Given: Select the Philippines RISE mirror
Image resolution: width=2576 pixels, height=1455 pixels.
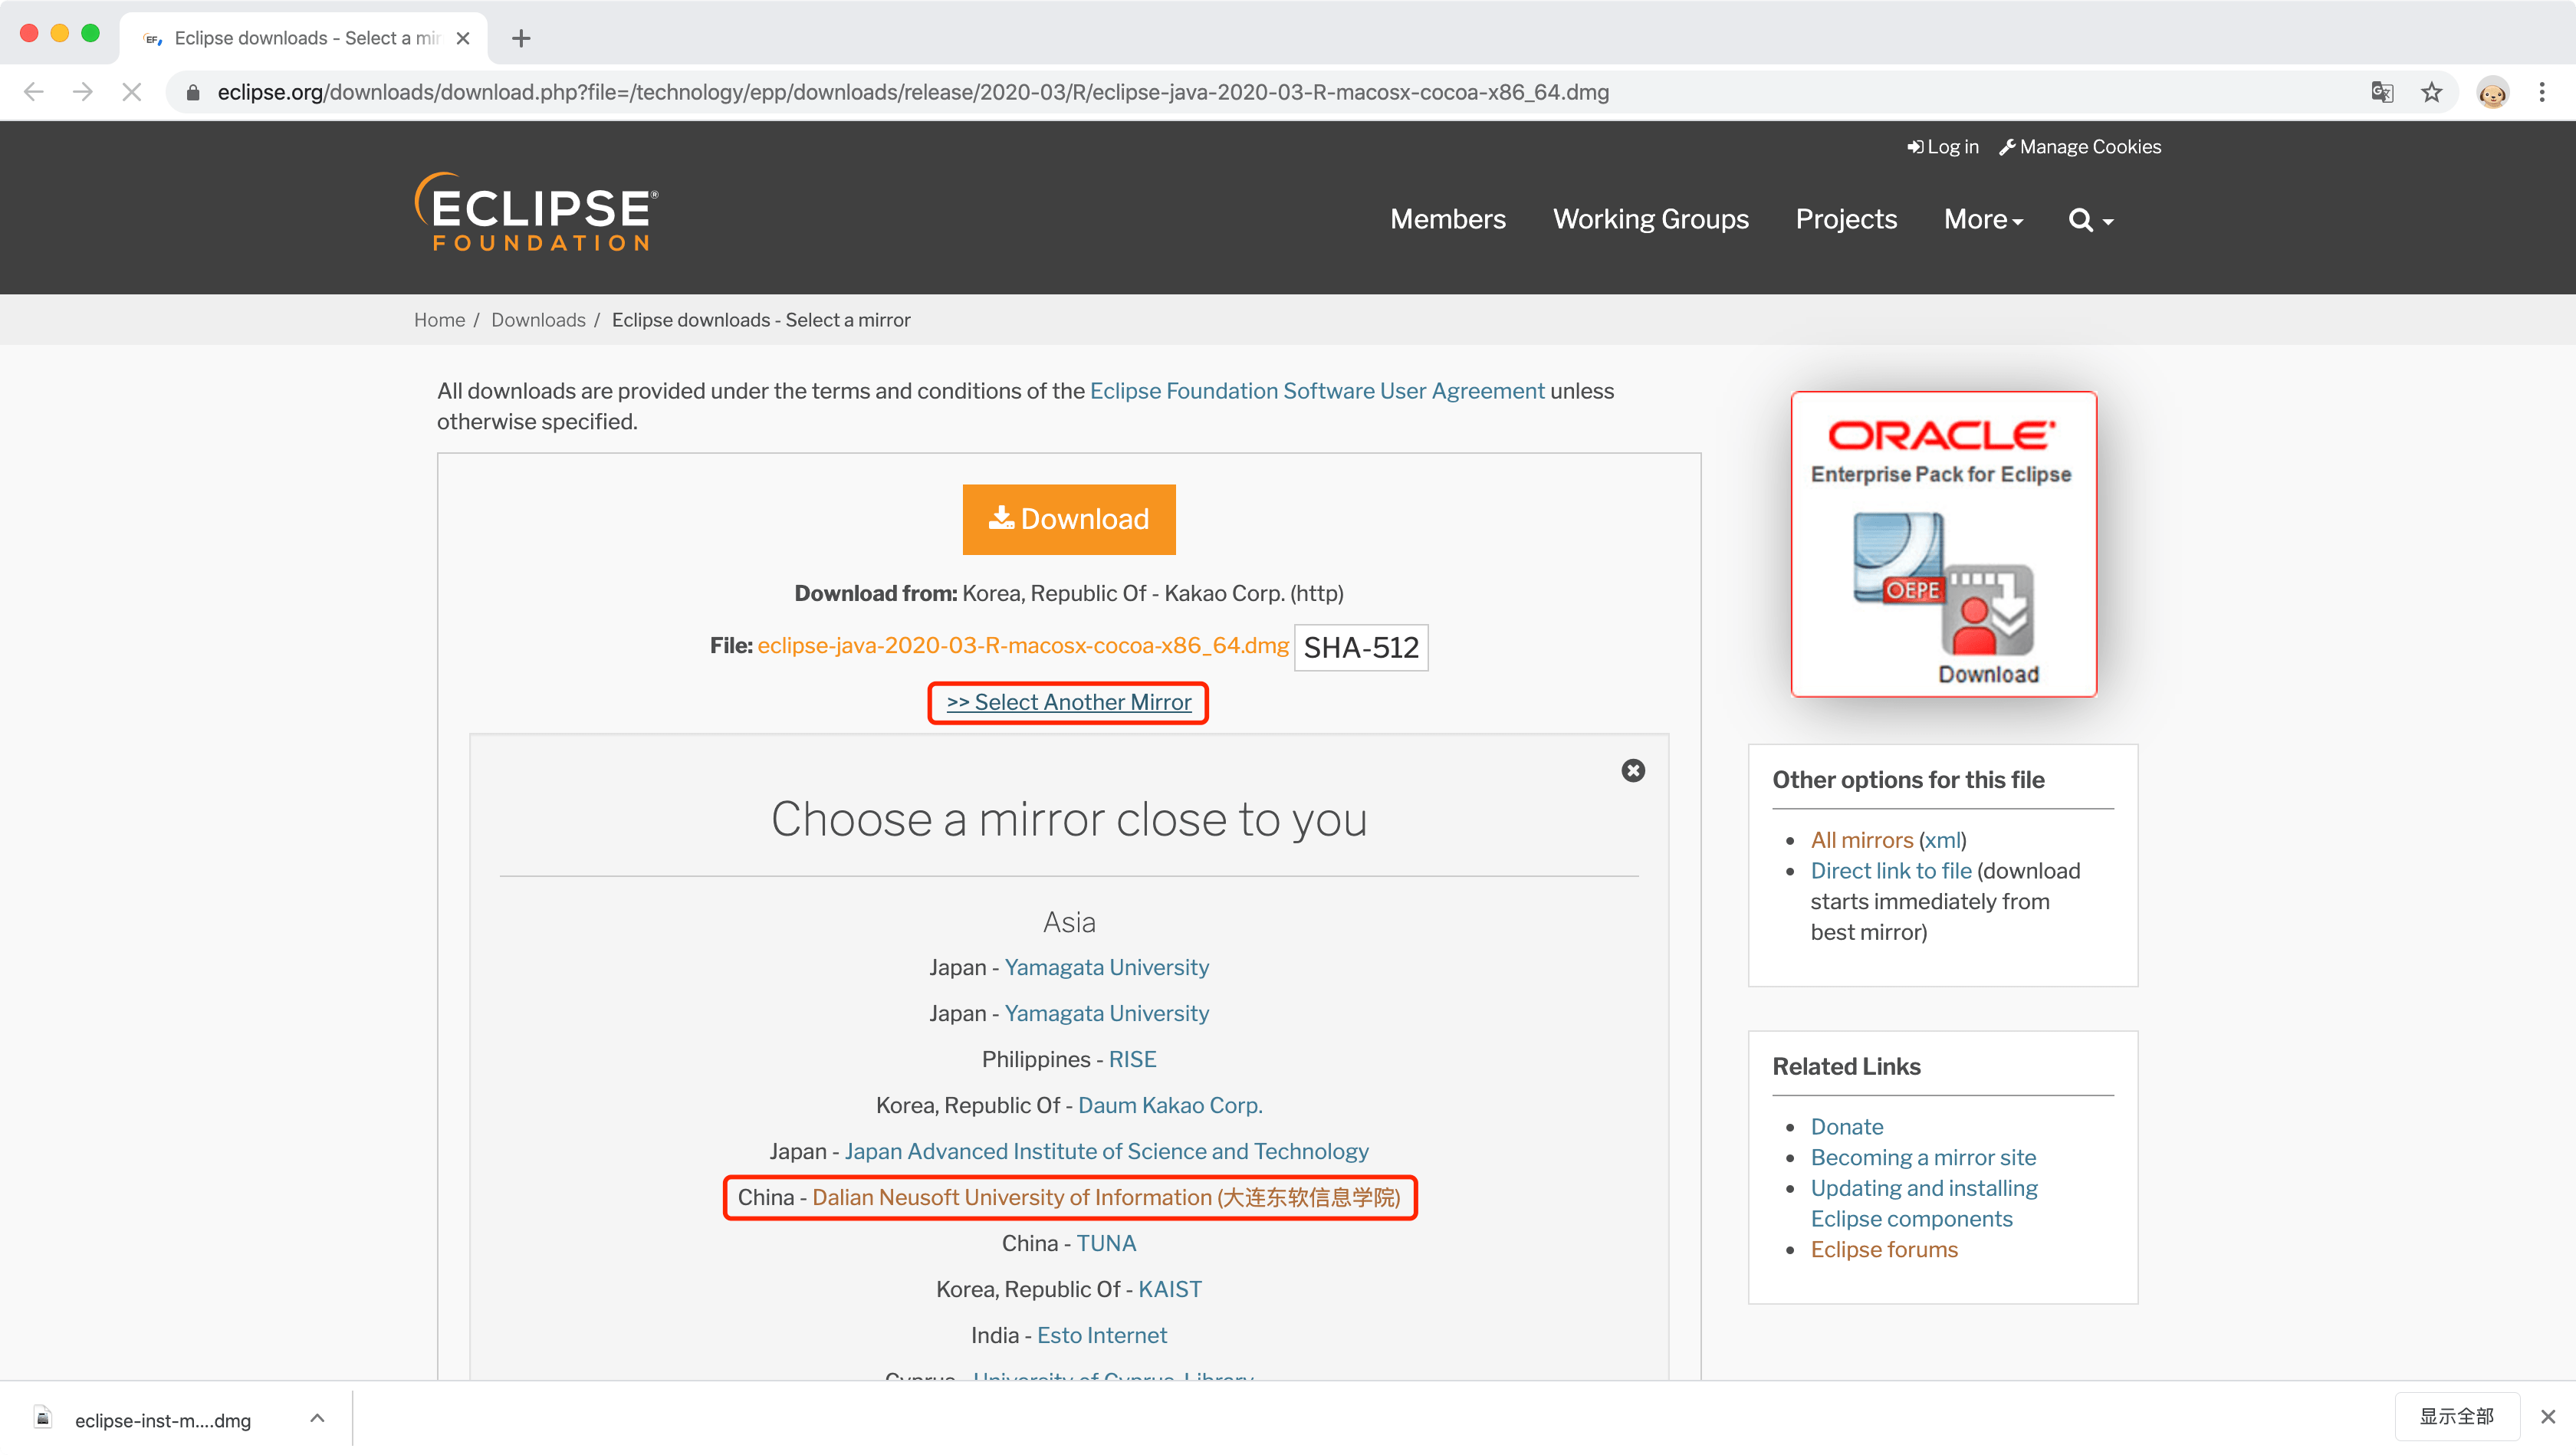Looking at the screenshot, I should pyautogui.click(x=1132, y=1059).
